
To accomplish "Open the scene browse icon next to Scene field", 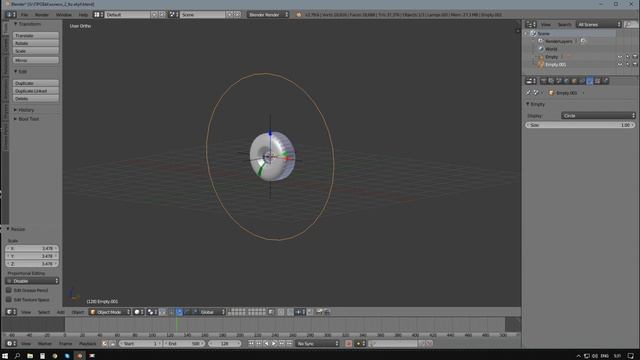I will pyautogui.click(x=173, y=15).
